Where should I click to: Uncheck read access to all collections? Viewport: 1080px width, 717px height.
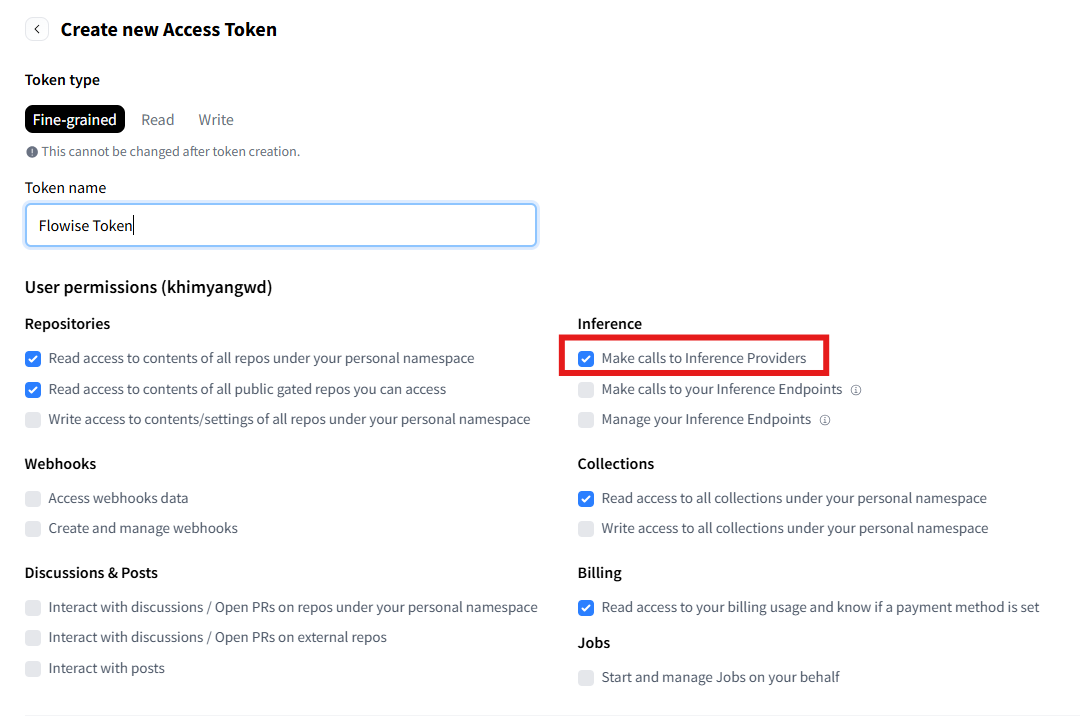pos(586,499)
